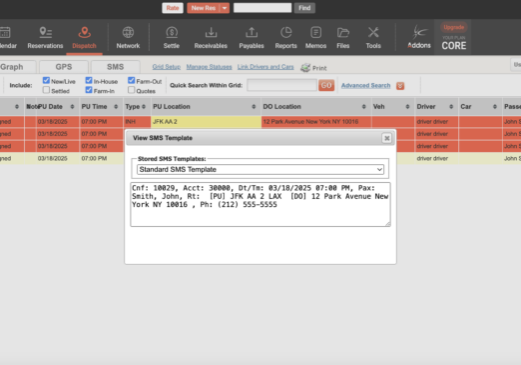Image resolution: width=521 pixels, height=365 pixels.
Task: Toggle the In-House checkbox
Action: pos(89,80)
